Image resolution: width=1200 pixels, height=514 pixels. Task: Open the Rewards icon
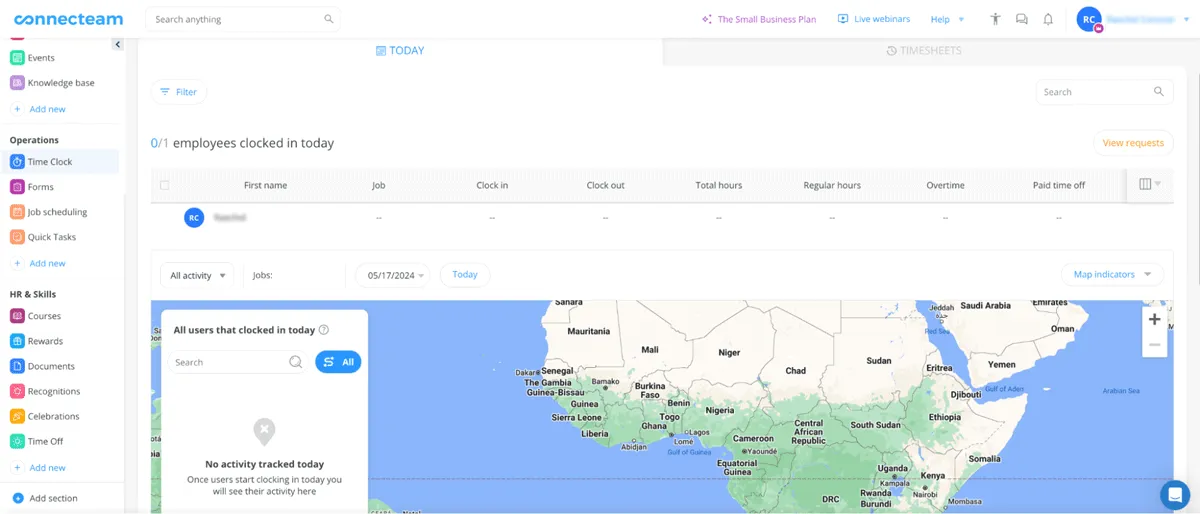(17, 341)
